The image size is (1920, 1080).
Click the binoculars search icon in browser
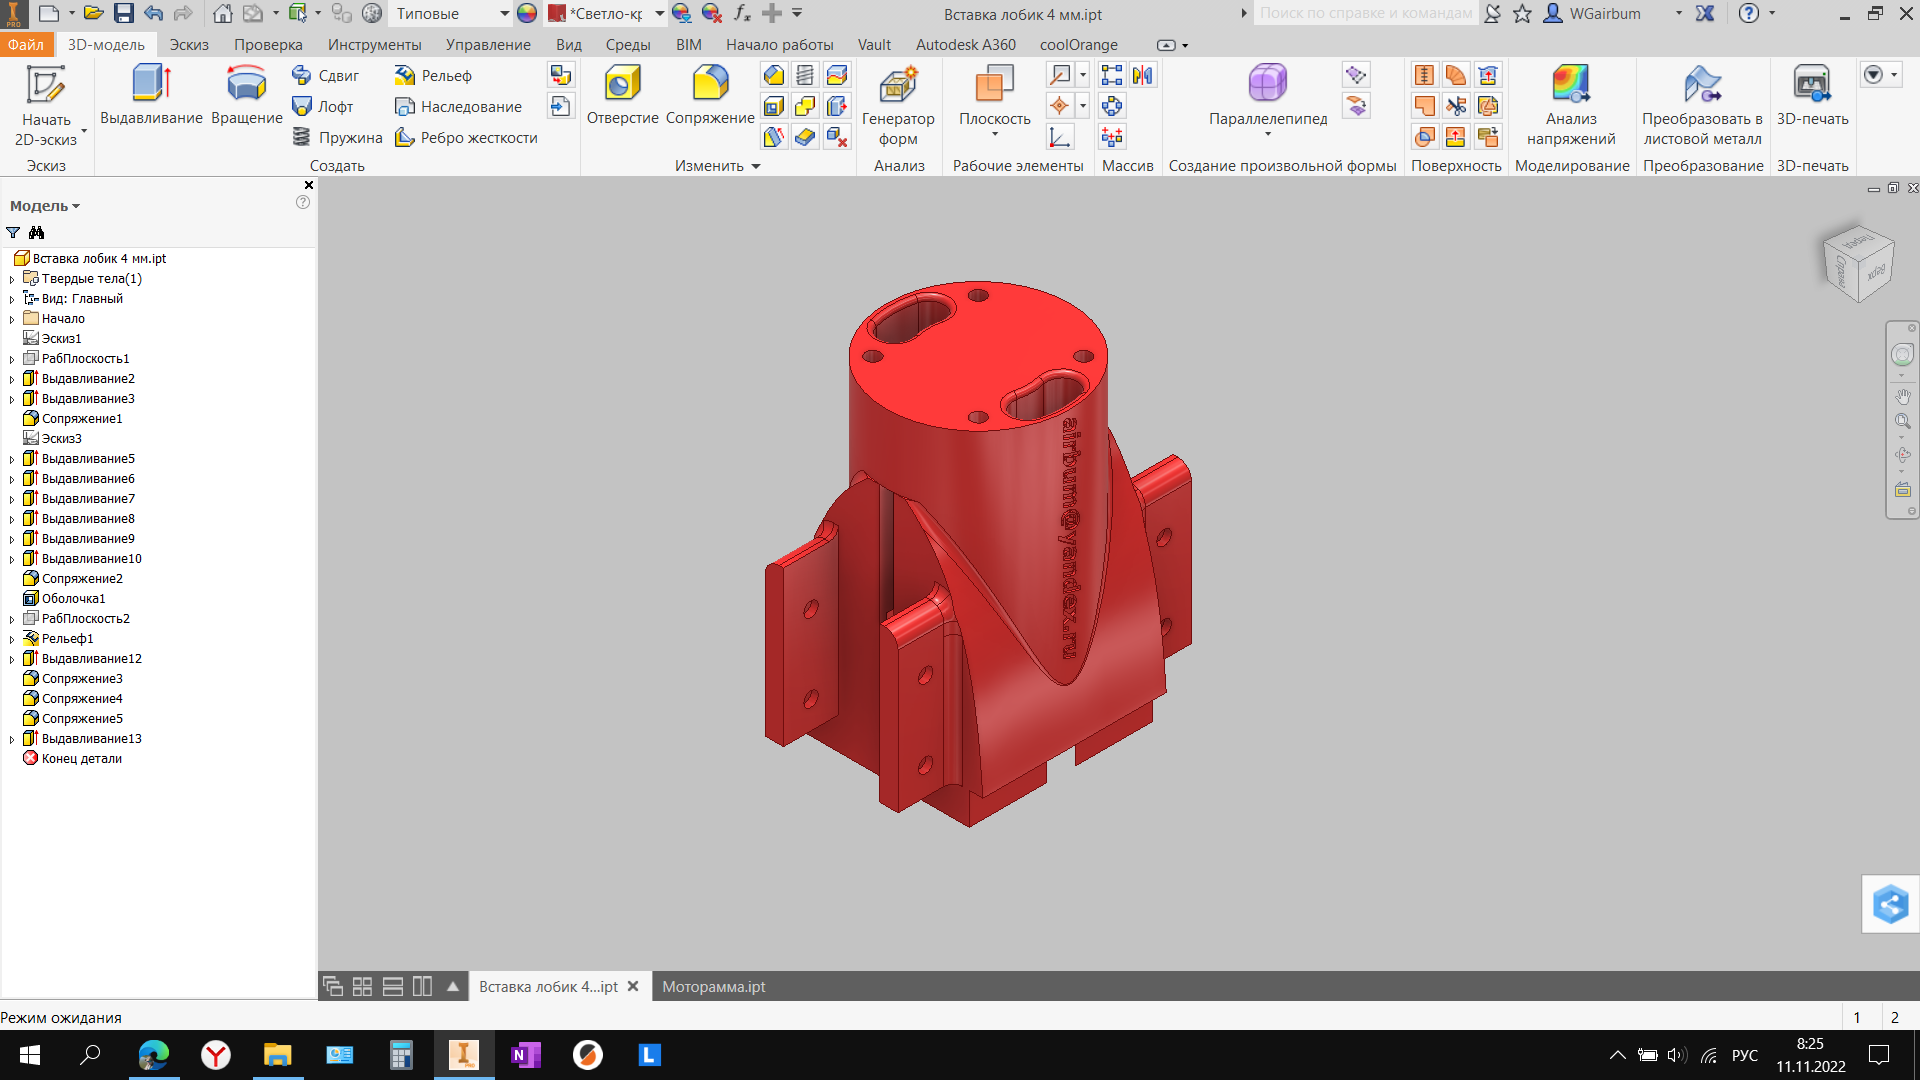click(x=37, y=232)
